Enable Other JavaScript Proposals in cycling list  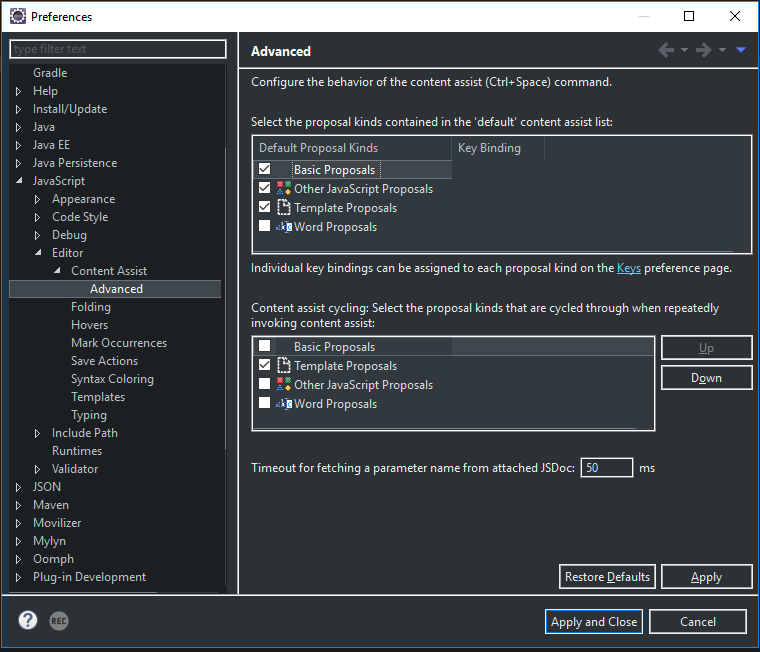pos(265,384)
